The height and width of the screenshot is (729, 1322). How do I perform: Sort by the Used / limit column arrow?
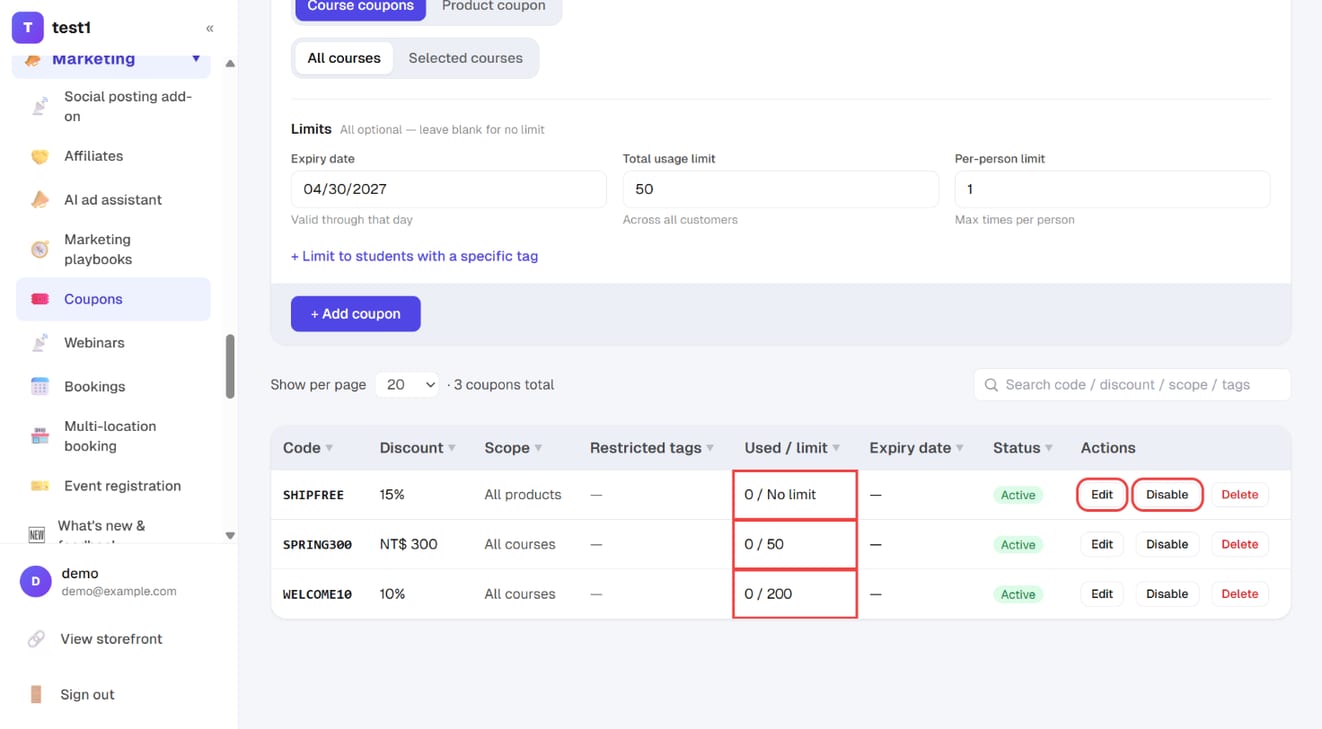point(836,448)
